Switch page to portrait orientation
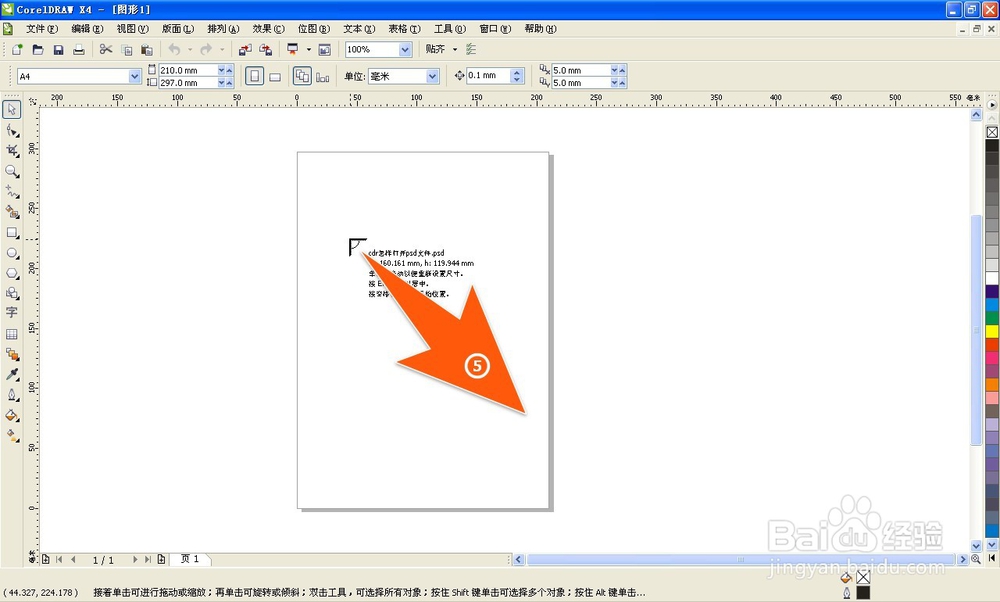 click(x=255, y=76)
